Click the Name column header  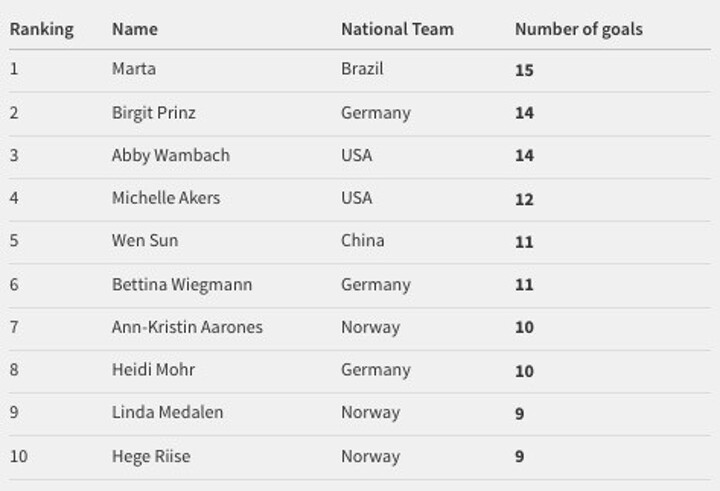[134, 29]
